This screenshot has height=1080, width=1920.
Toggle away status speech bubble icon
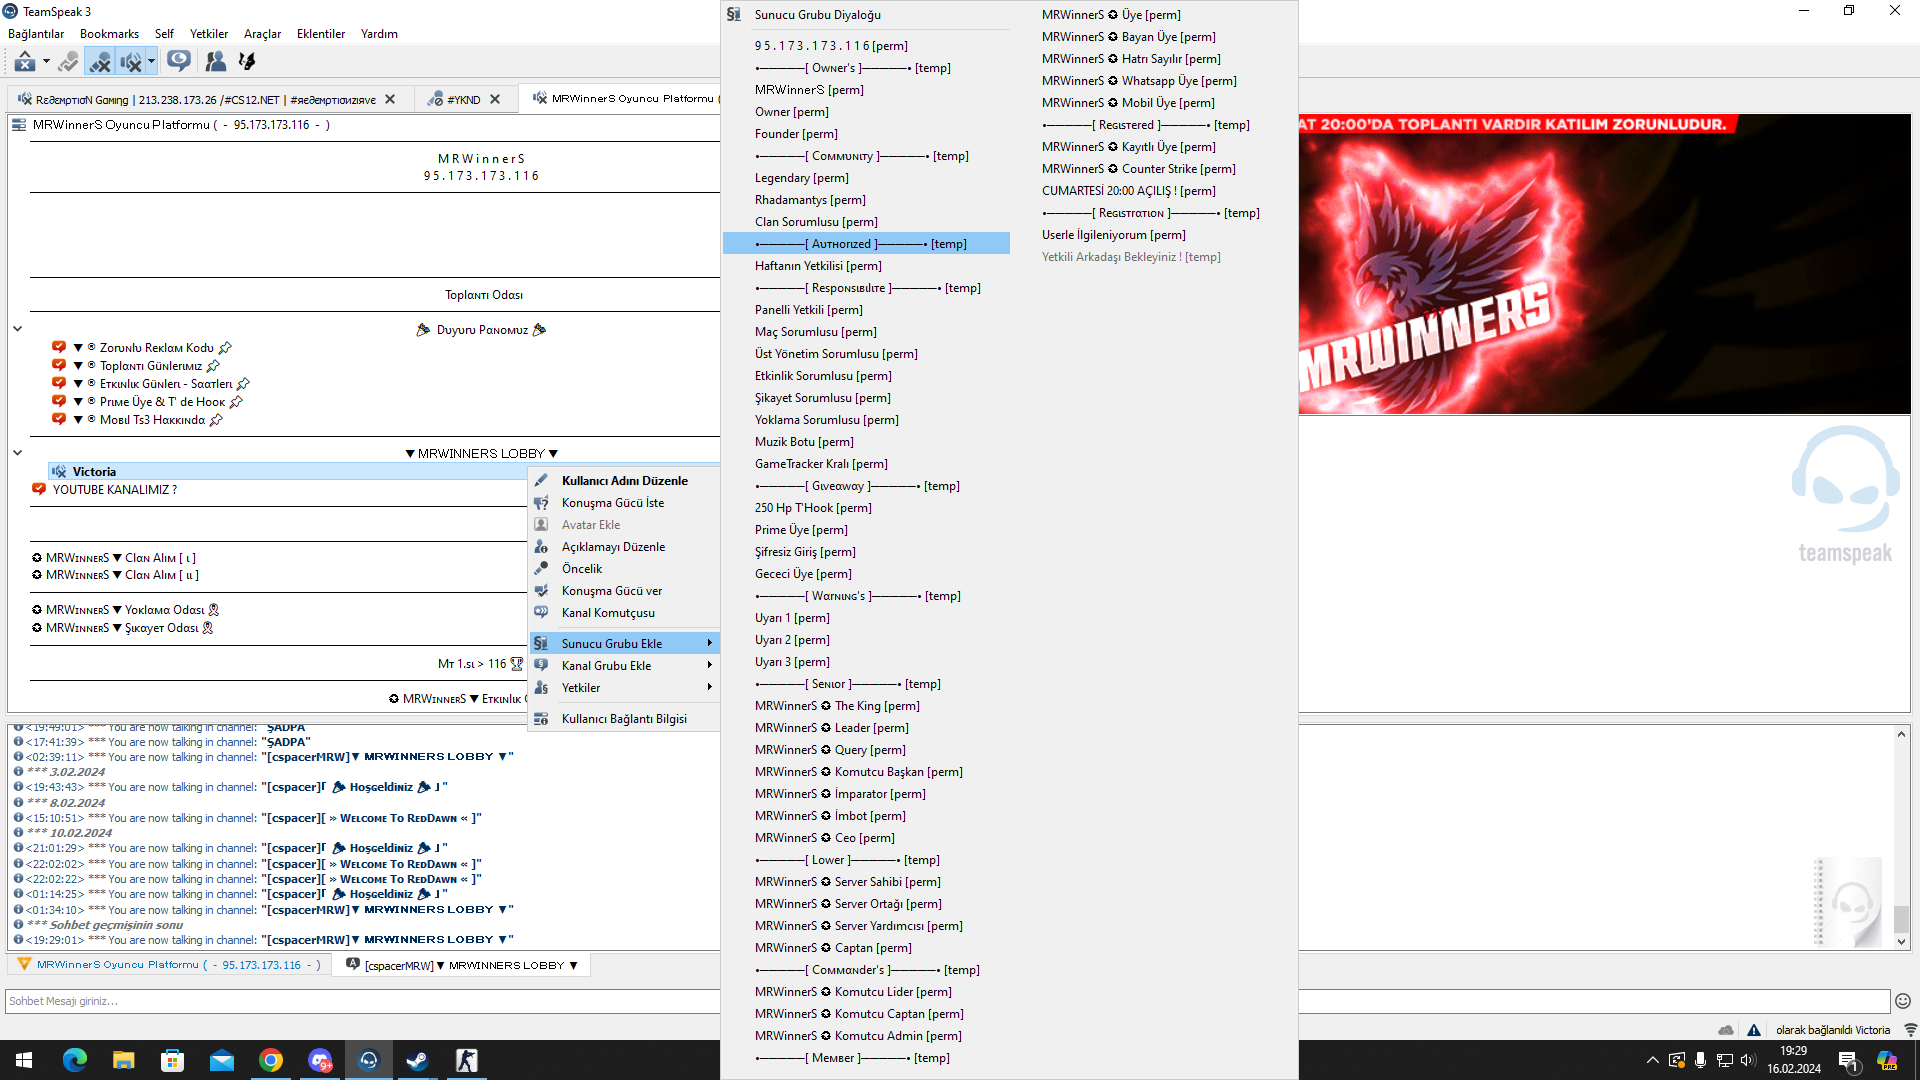point(179,62)
